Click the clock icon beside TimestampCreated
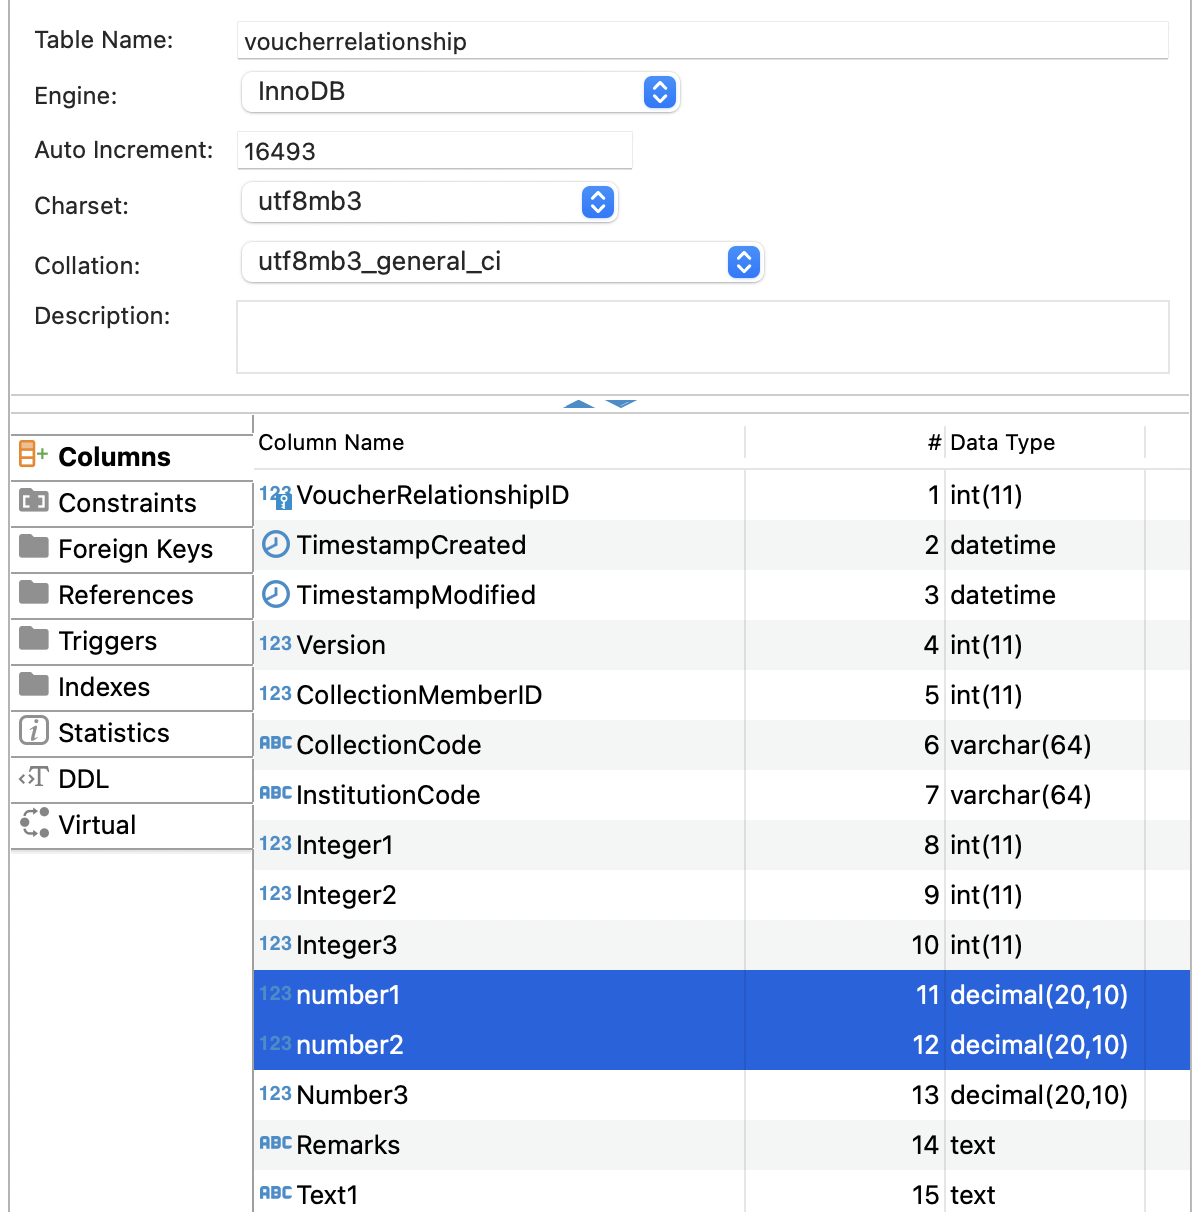 [x=275, y=545]
